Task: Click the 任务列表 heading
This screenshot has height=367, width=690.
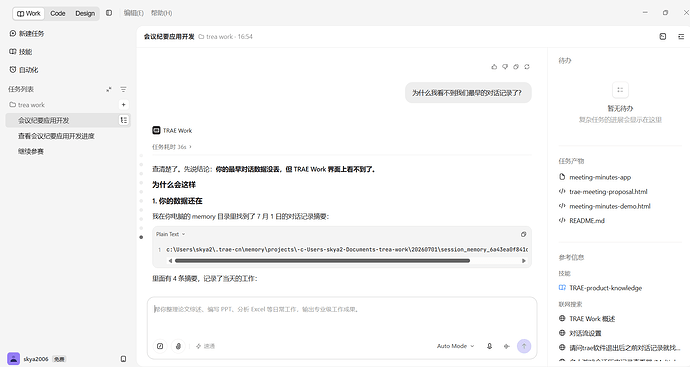Action: click(x=21, y=89)
